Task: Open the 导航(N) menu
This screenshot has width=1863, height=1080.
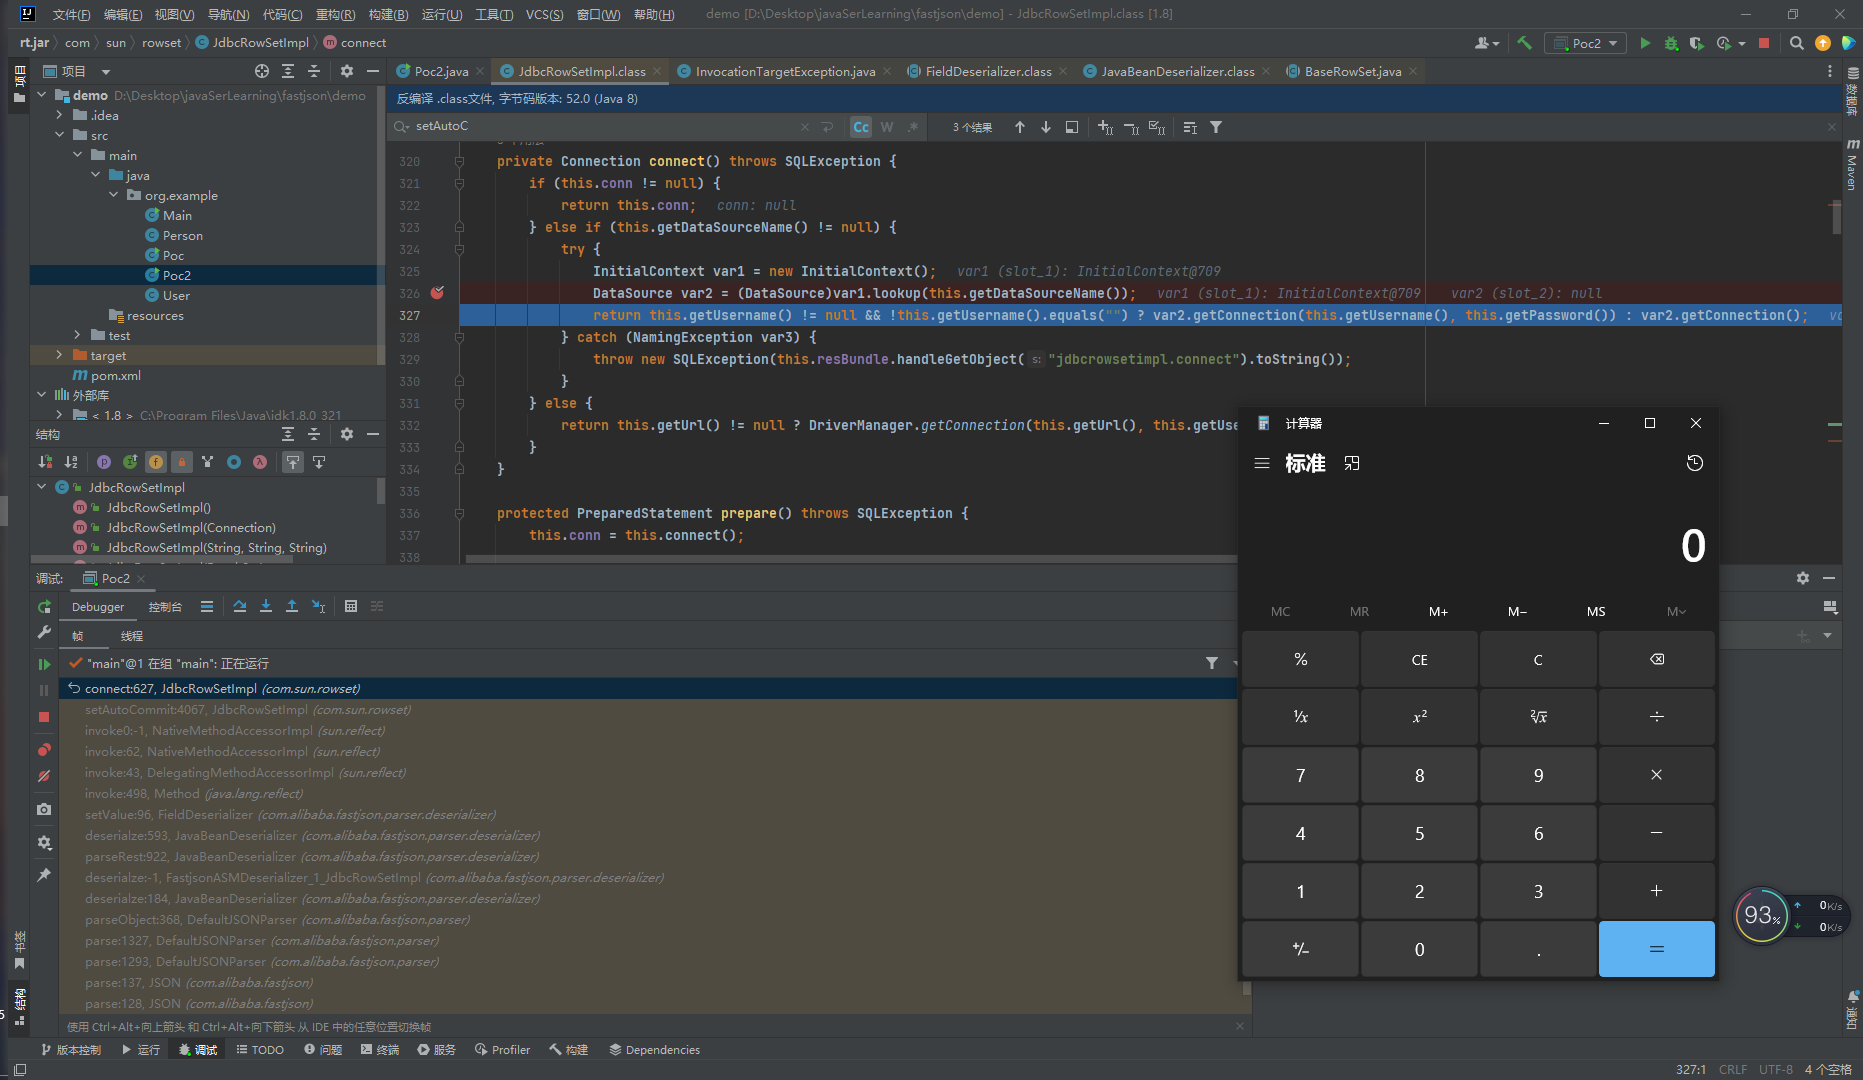Action: coord(228,14)
